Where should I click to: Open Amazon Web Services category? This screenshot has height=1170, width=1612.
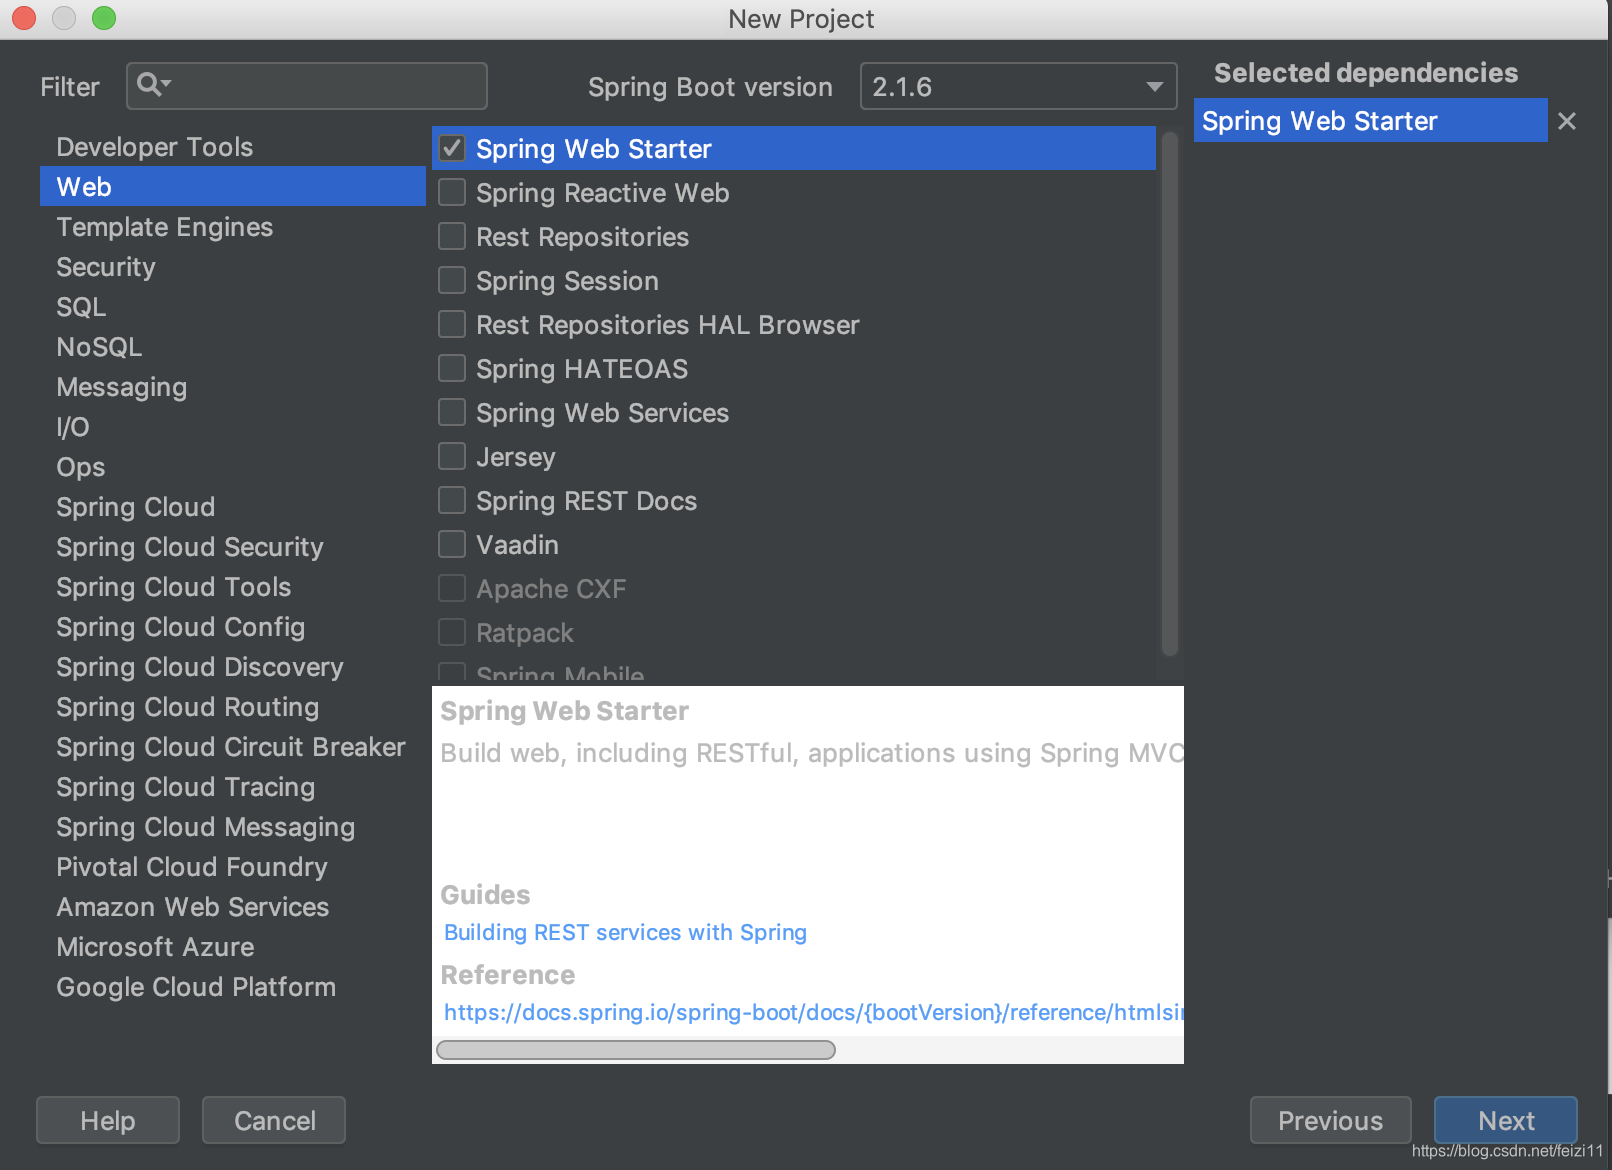pyautogui.click(x=232, y=907)
